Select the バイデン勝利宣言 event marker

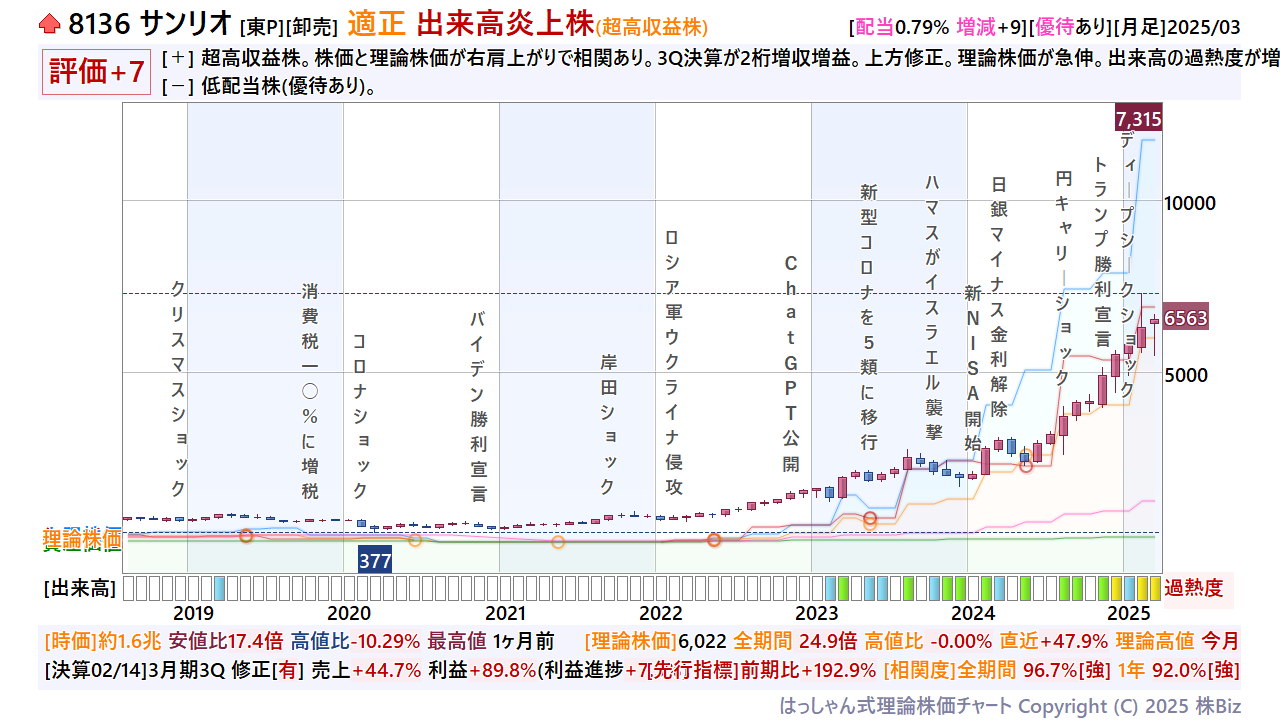click(478, 406)
